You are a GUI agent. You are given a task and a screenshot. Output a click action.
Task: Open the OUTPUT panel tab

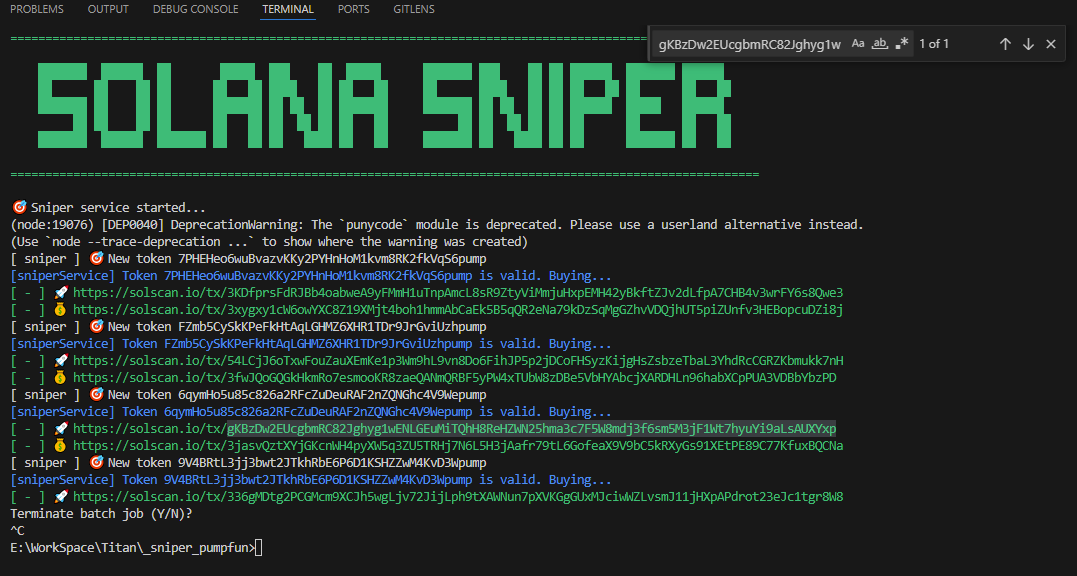[108, 10]
